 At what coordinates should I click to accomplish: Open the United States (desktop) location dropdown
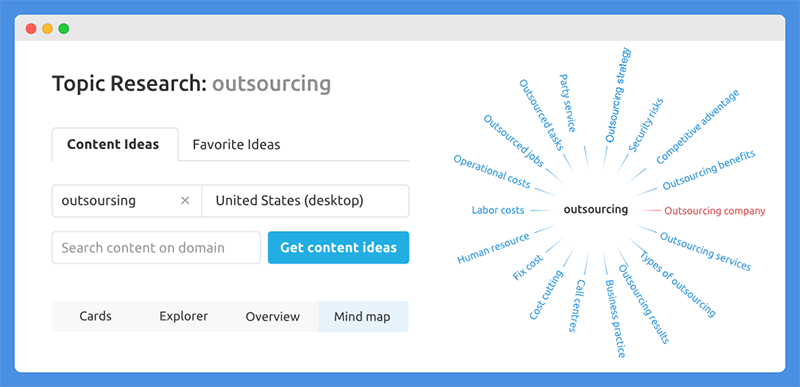click(305, 201)
